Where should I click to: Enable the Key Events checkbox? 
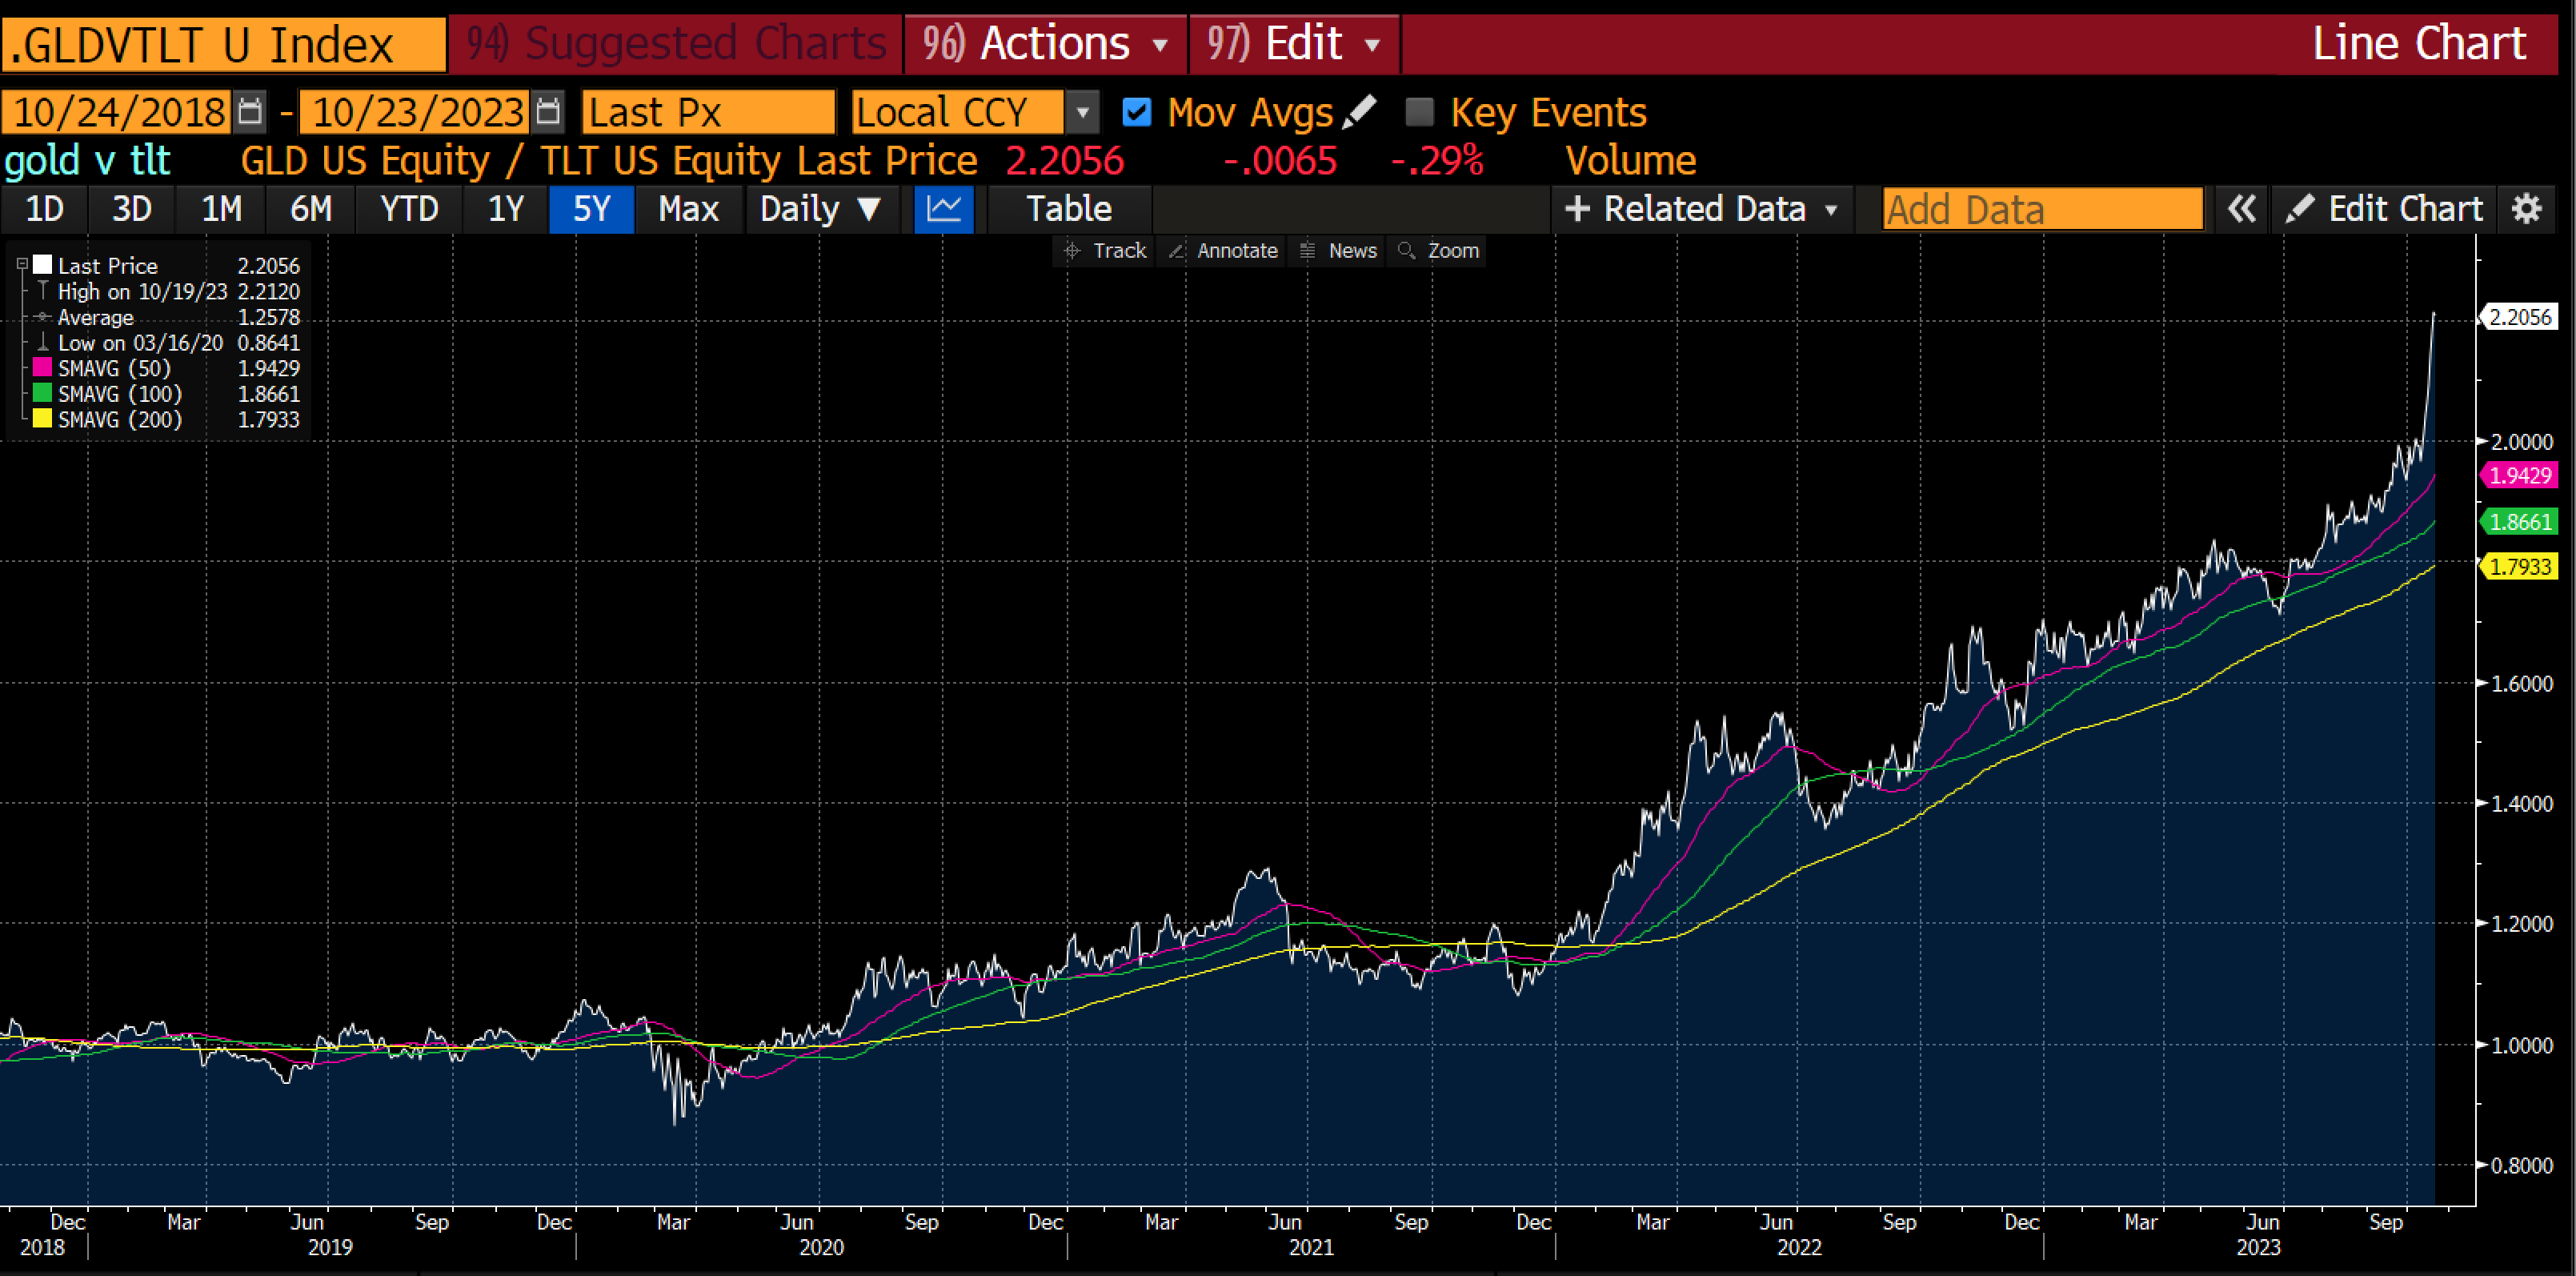click(1419, 112)
